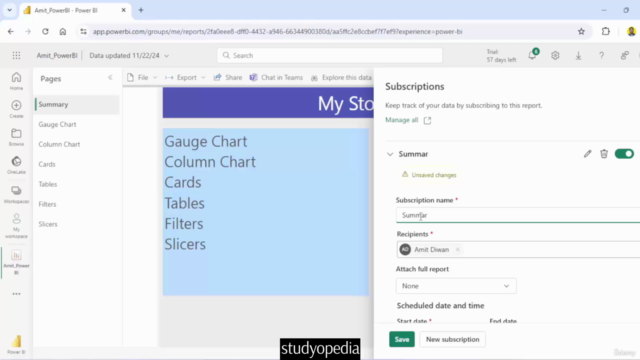The image size is (640, 360).
Task: Click the Unsaved changes warning
Action: click(429, 175)
